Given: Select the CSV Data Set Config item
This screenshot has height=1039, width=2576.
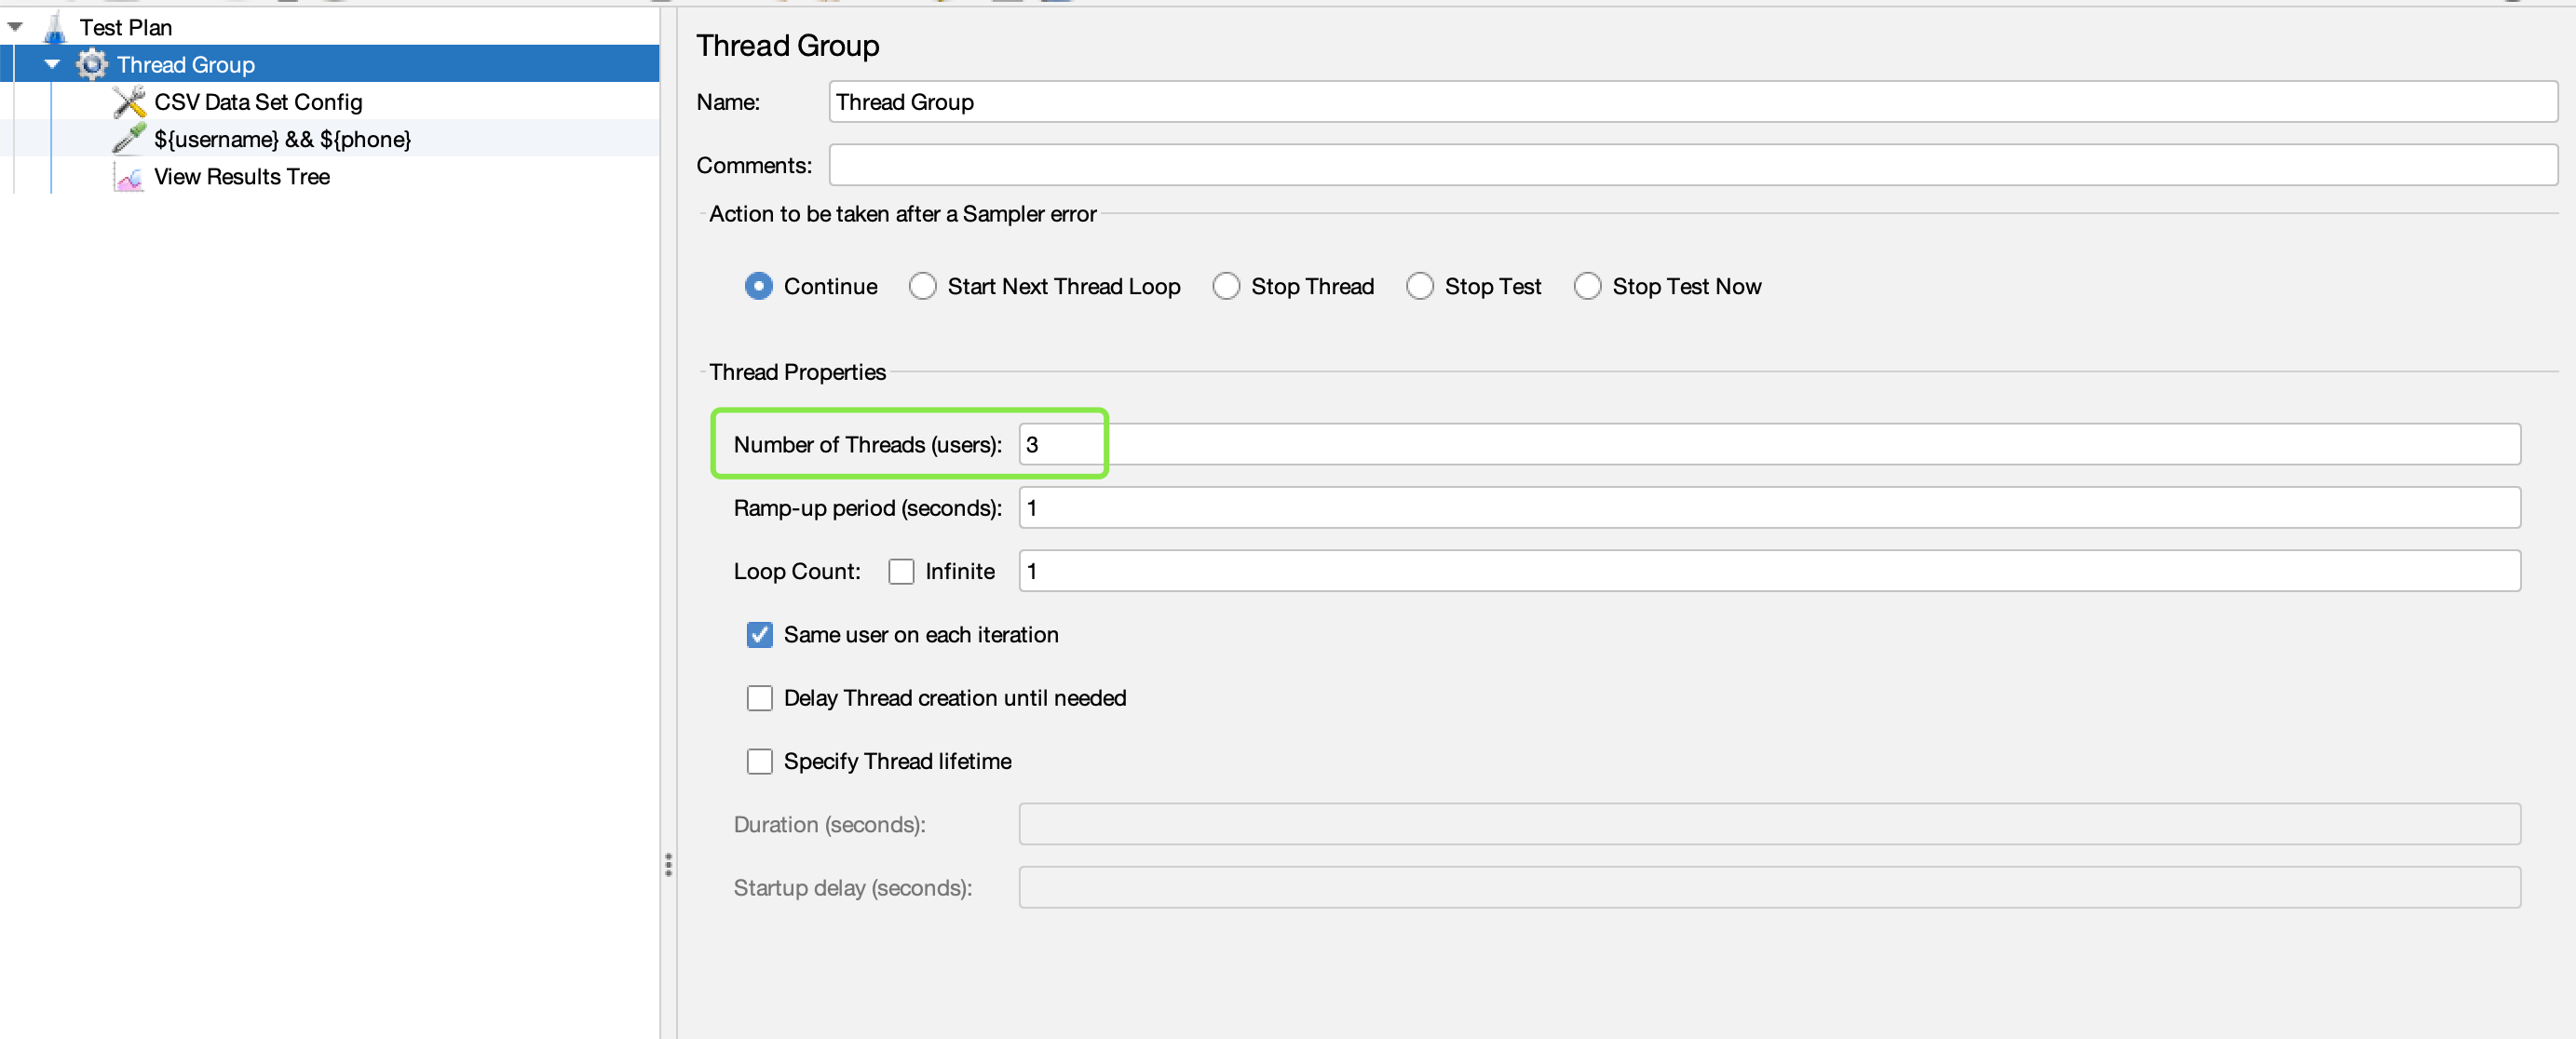Looking at the screenshot, I should coord(258,102).
